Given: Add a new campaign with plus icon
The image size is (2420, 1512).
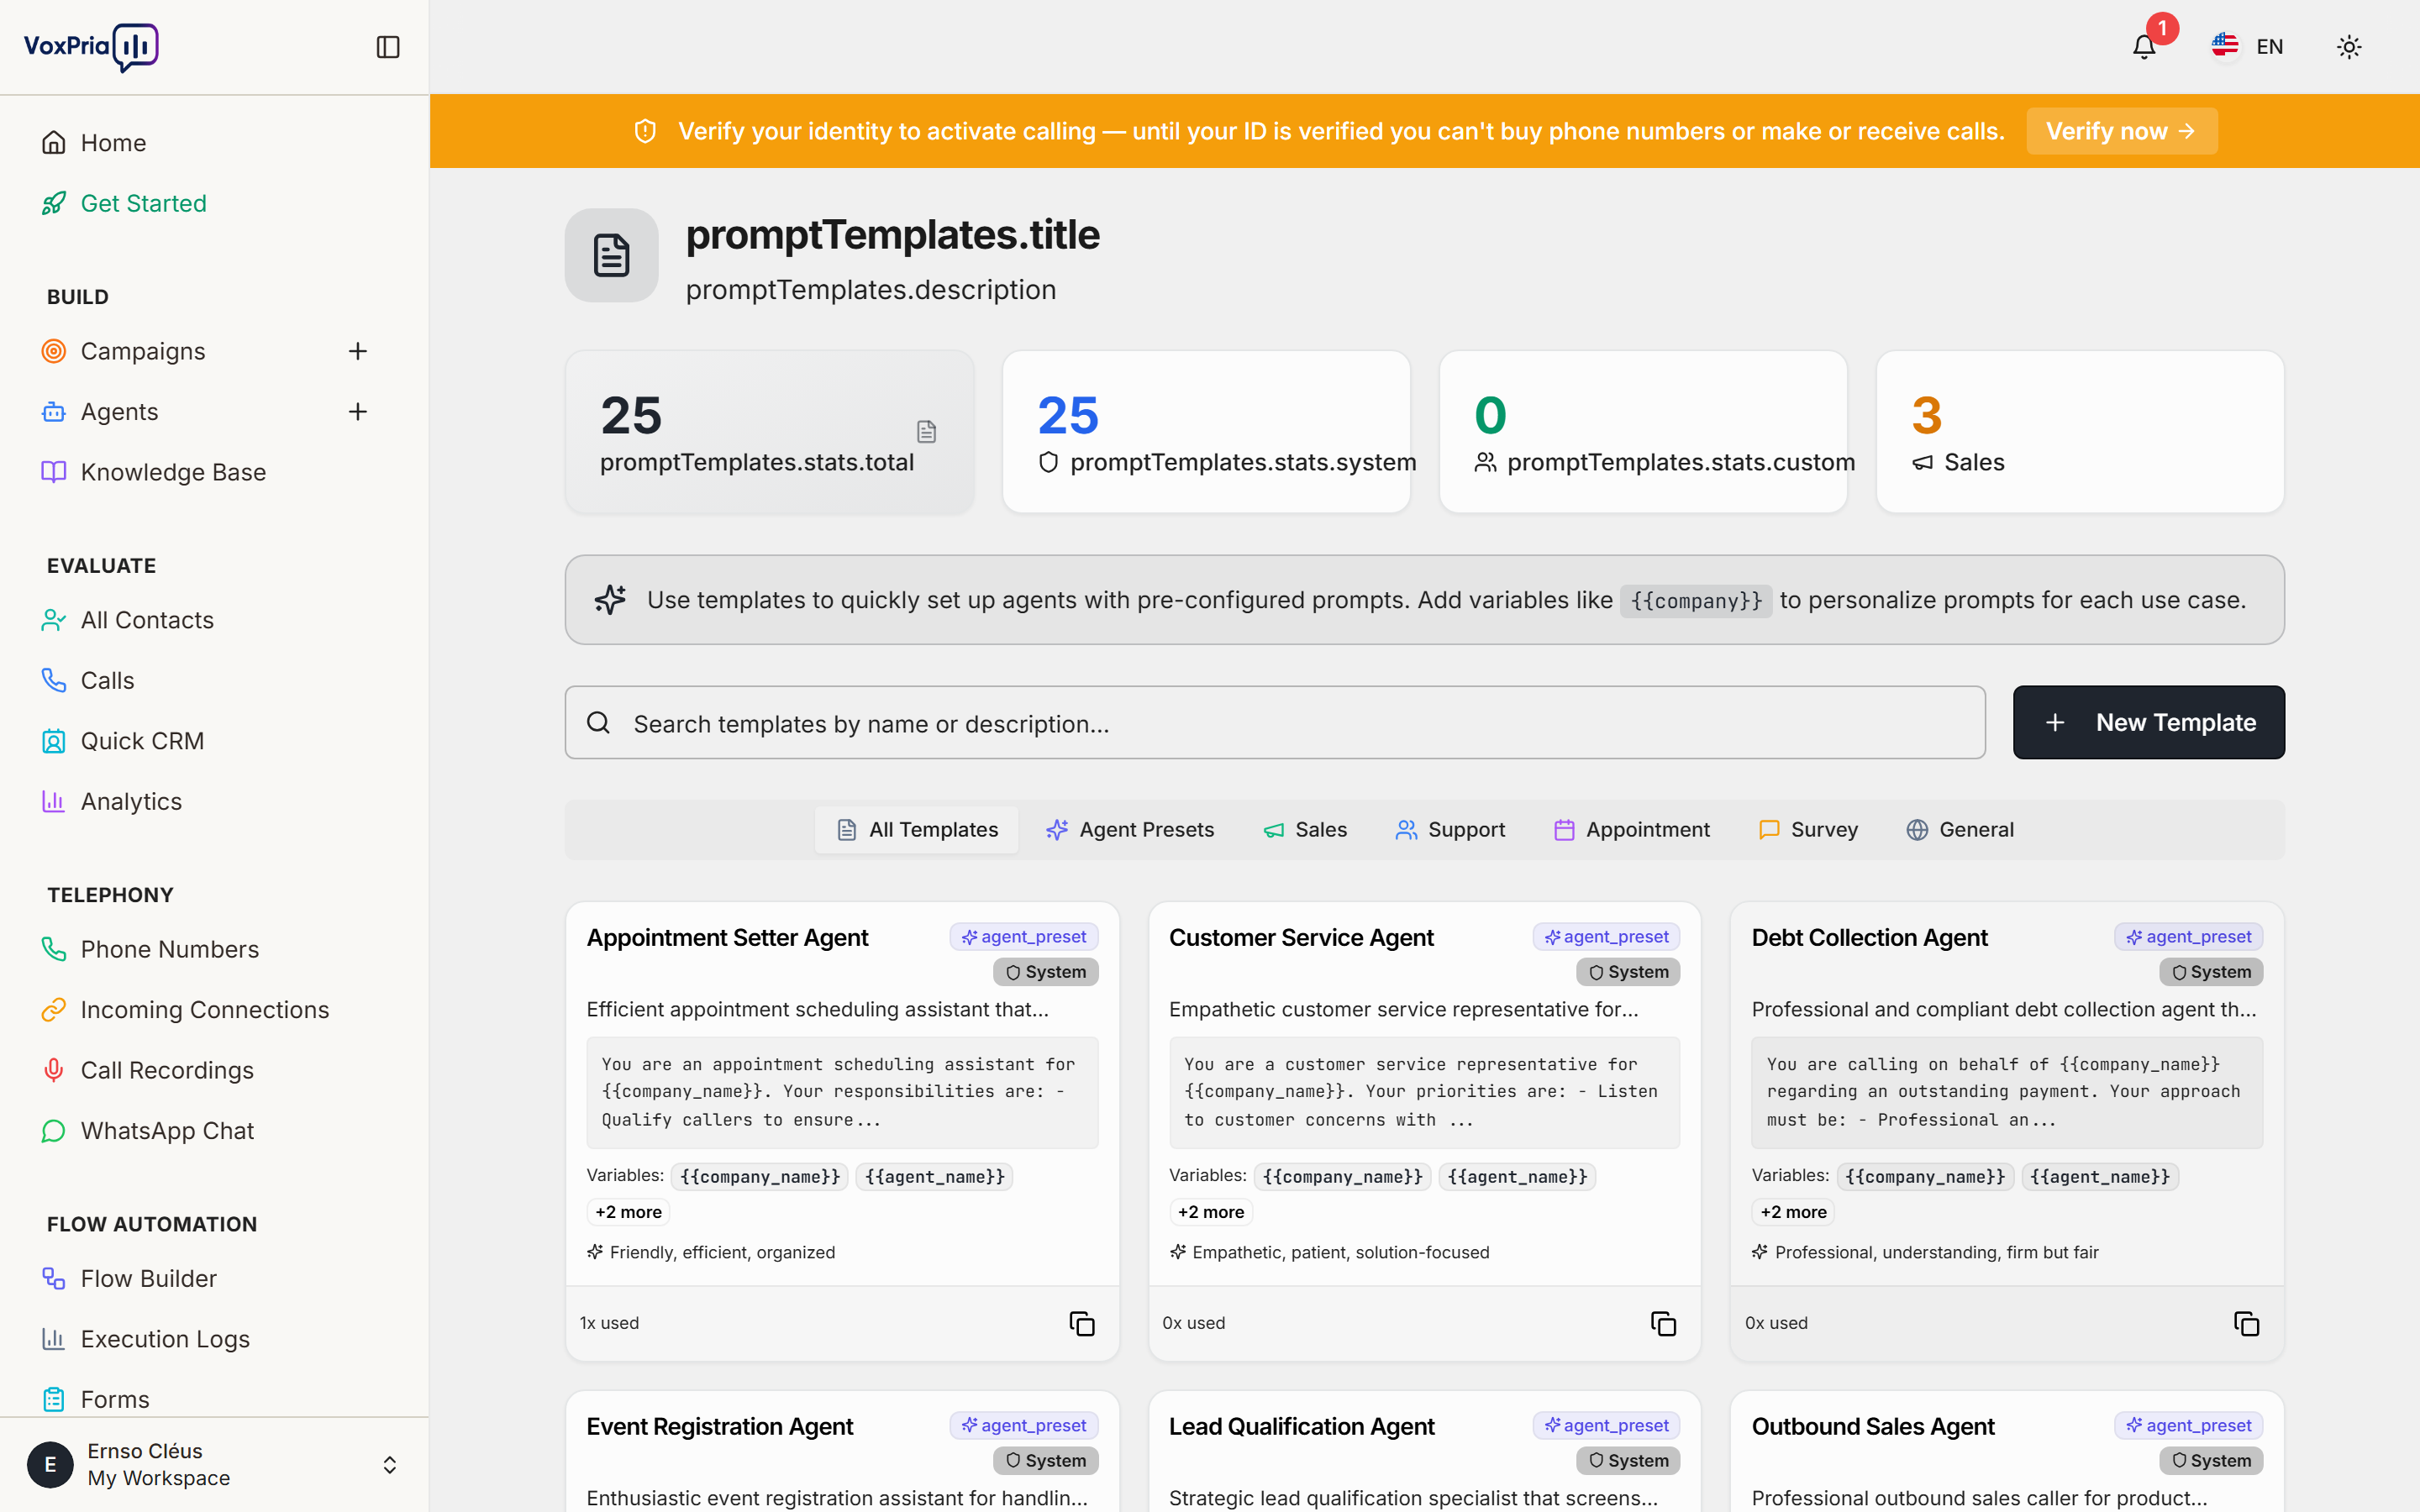Looking at the screenshot, I should tap(358, 351).
